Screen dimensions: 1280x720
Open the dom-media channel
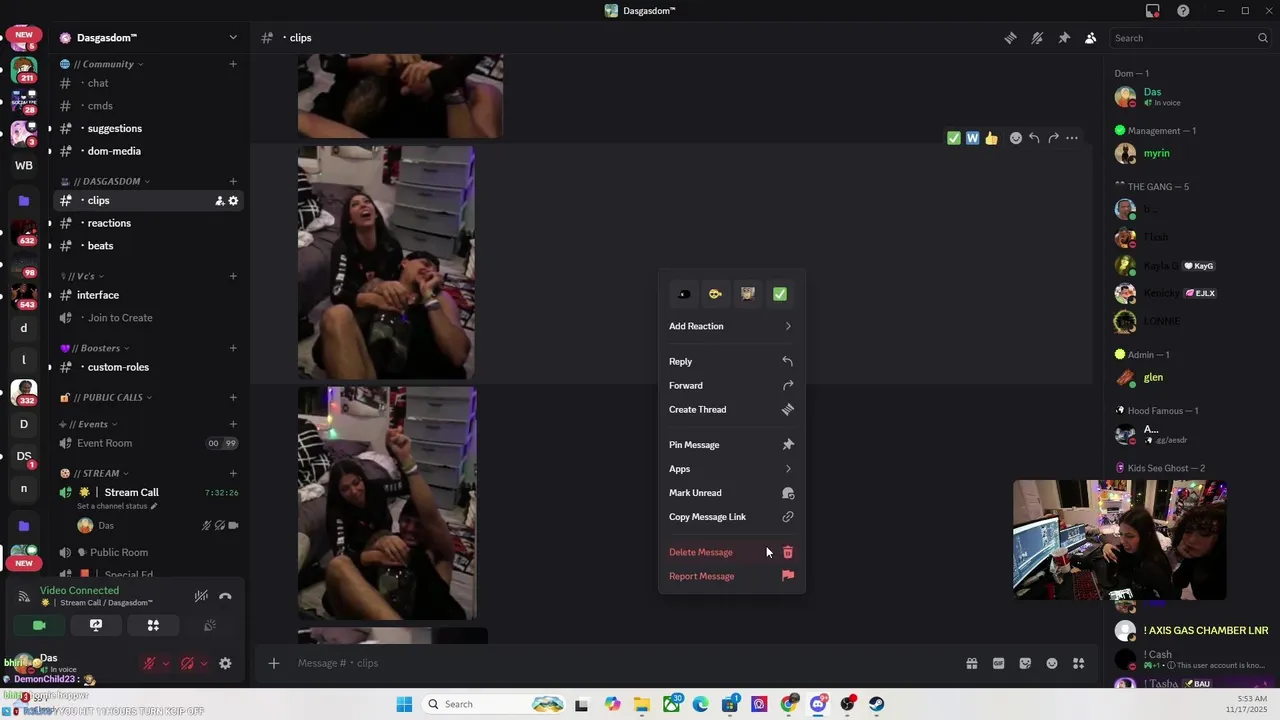[148, 151]
